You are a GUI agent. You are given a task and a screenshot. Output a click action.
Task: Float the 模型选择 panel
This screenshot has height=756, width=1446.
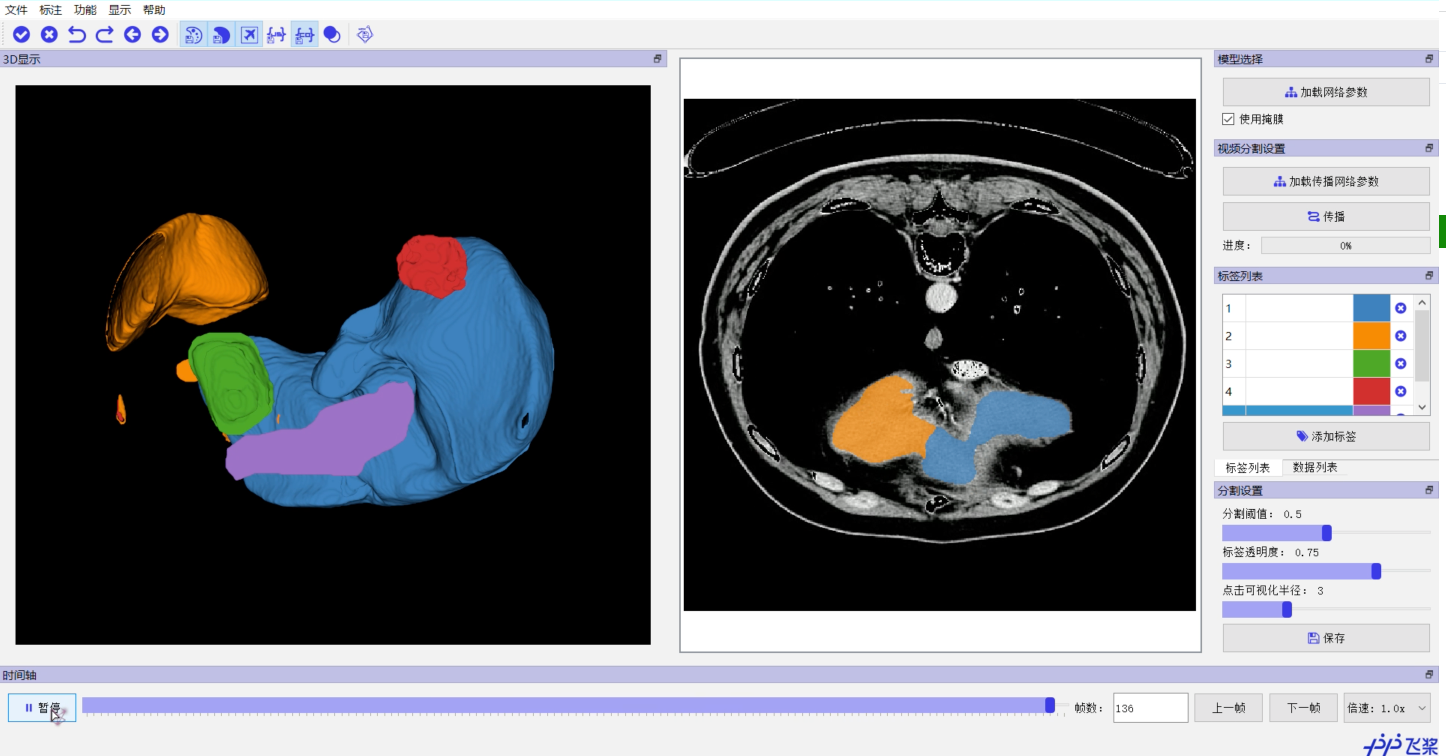tap(1430, 59)
